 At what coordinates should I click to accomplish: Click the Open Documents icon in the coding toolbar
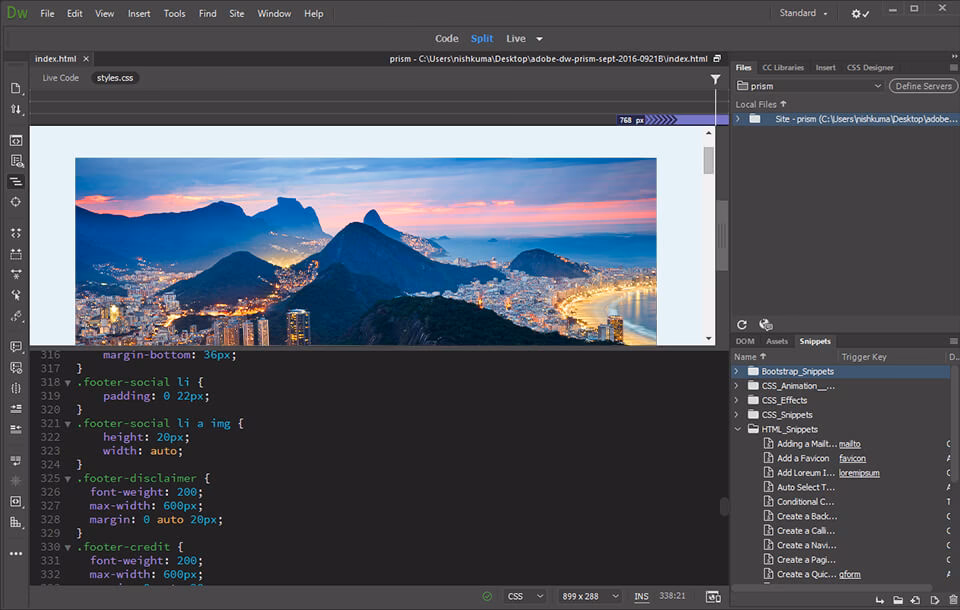pyautogui.click(x=15, y=88)
